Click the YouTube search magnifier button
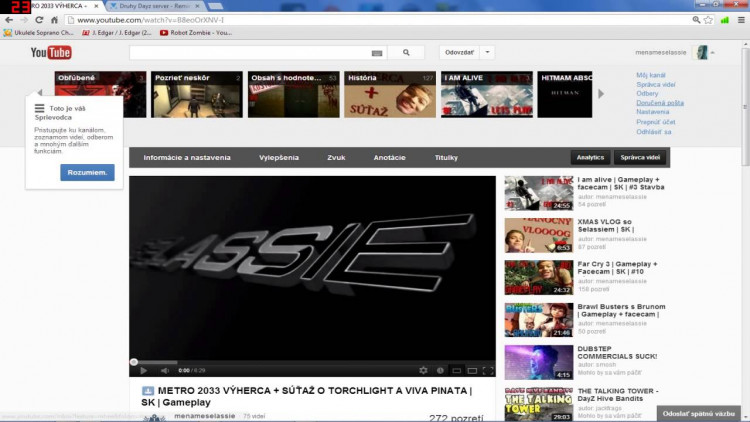This screenshot has height=422, width=750. 406,53
